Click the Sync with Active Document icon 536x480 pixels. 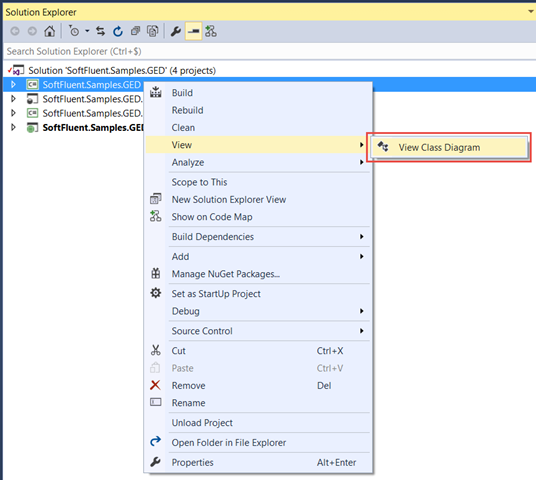100,31
